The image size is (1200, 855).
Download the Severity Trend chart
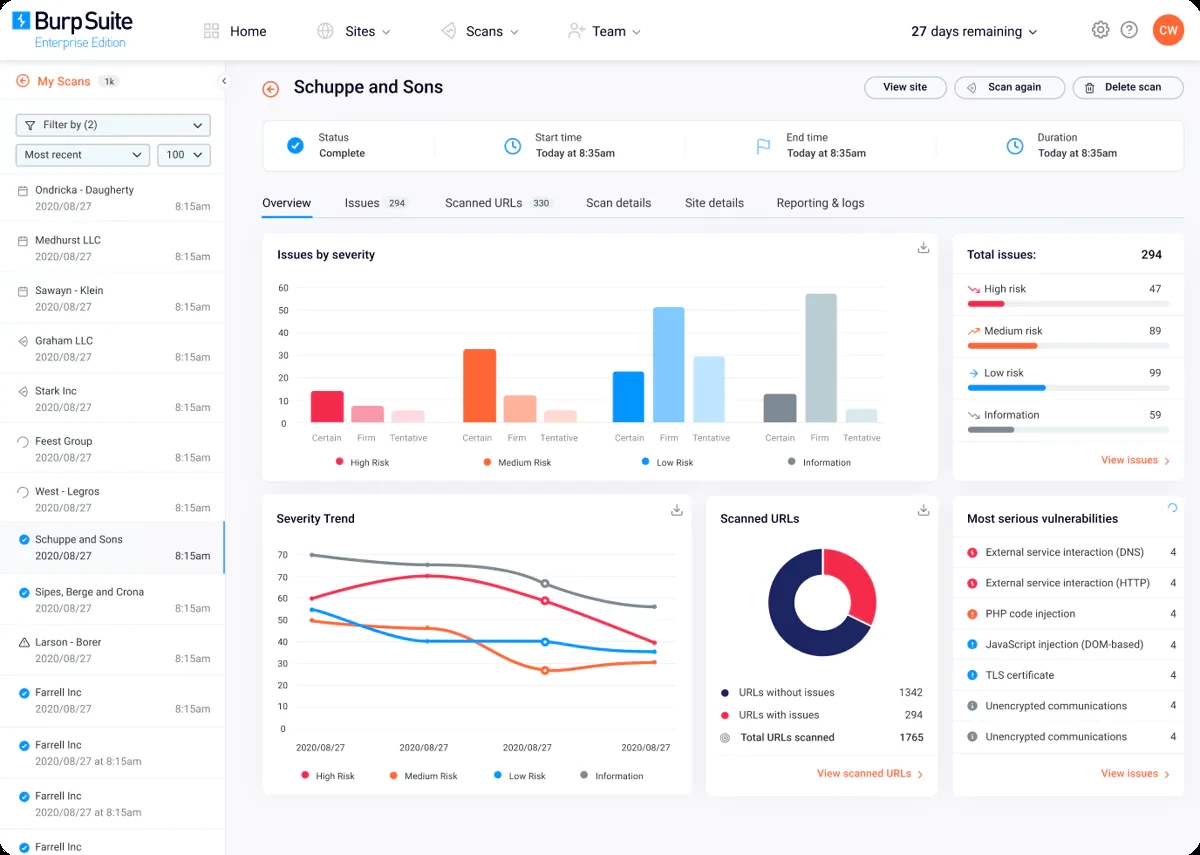pyautogui.click(x=676, y=509)
